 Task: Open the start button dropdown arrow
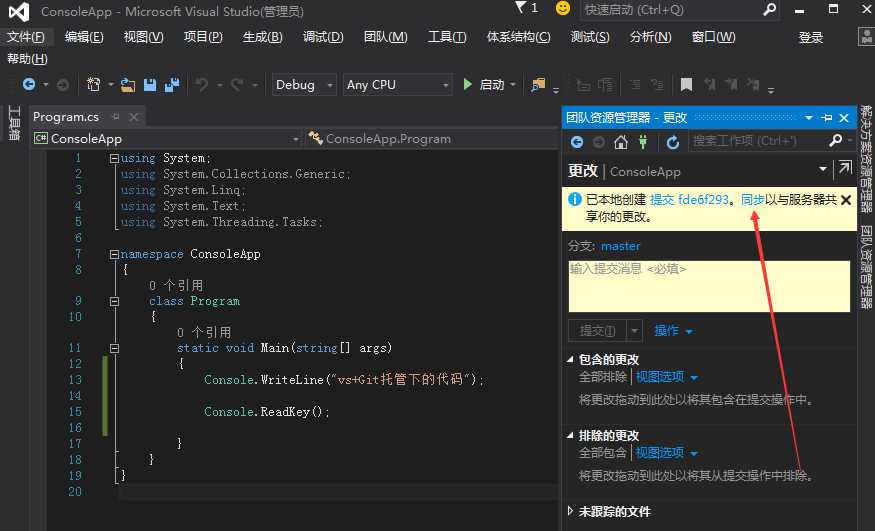pos(513,85)
